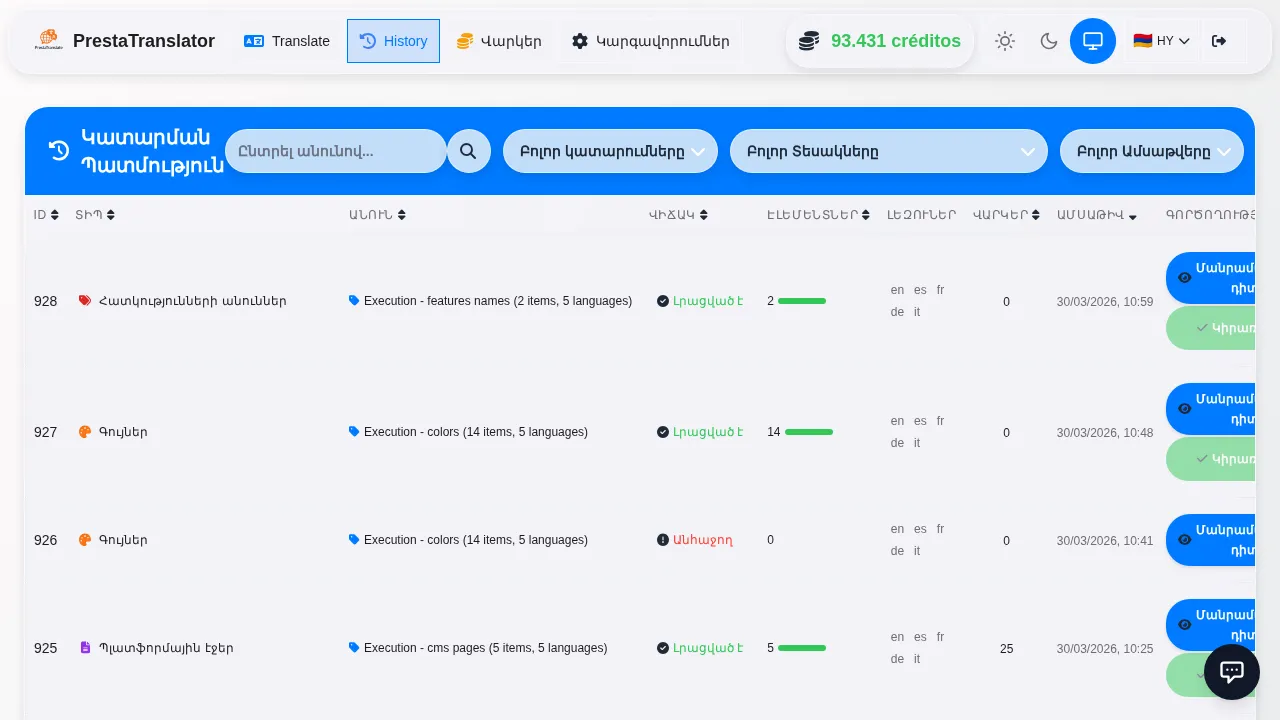Image resolution: width=1280 pixels, height=720 pixels.
Task: Click the progress bar of row 927
Action: pyautogui.click(x=808, y=432)
